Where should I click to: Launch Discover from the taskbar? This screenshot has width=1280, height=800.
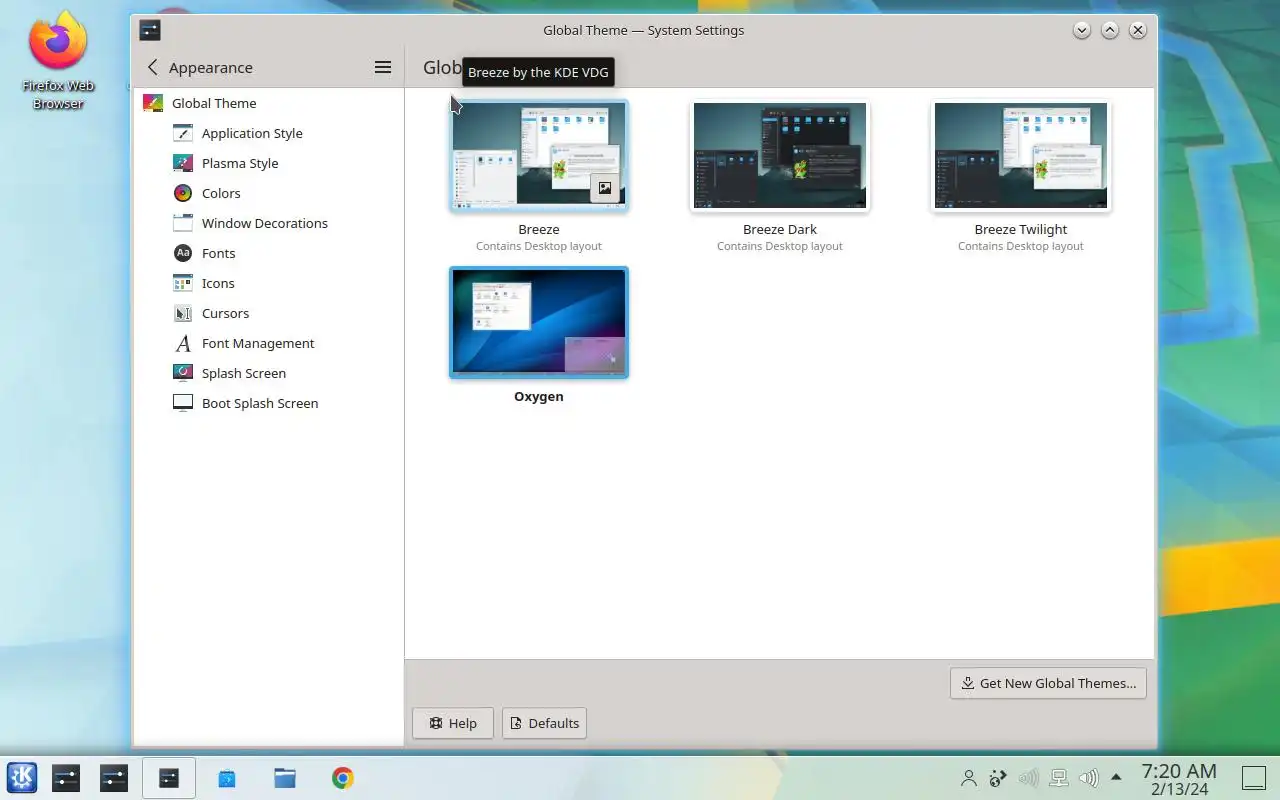227,778
